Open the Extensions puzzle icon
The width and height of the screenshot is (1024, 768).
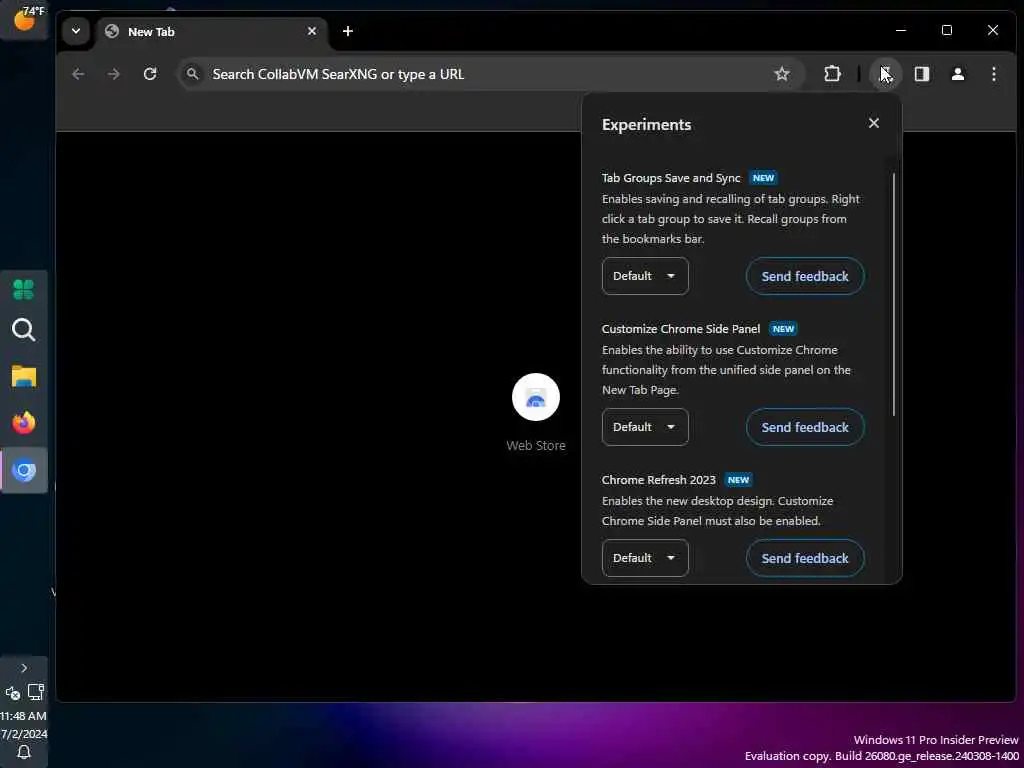832,74
